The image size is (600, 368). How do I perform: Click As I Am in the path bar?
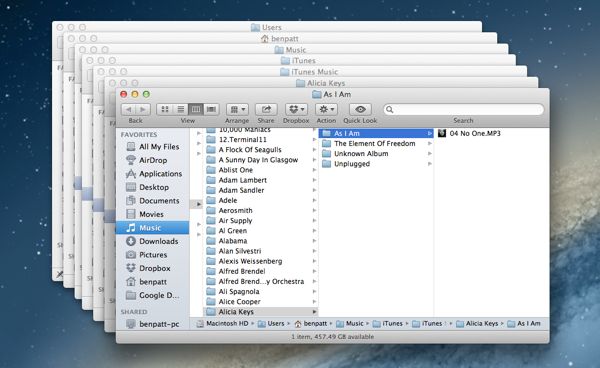[x=524, y=324]
